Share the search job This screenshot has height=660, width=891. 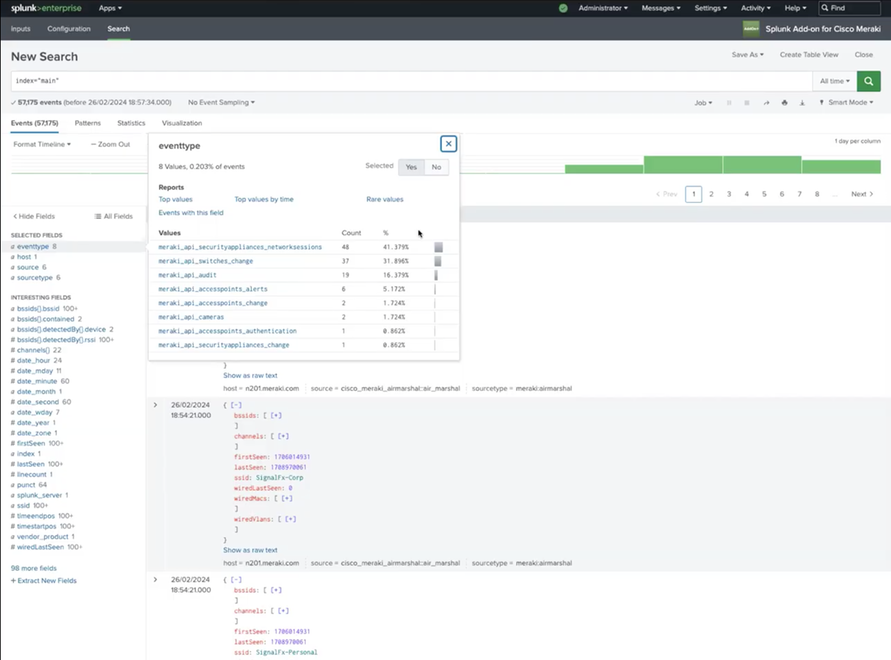(766, 102)
